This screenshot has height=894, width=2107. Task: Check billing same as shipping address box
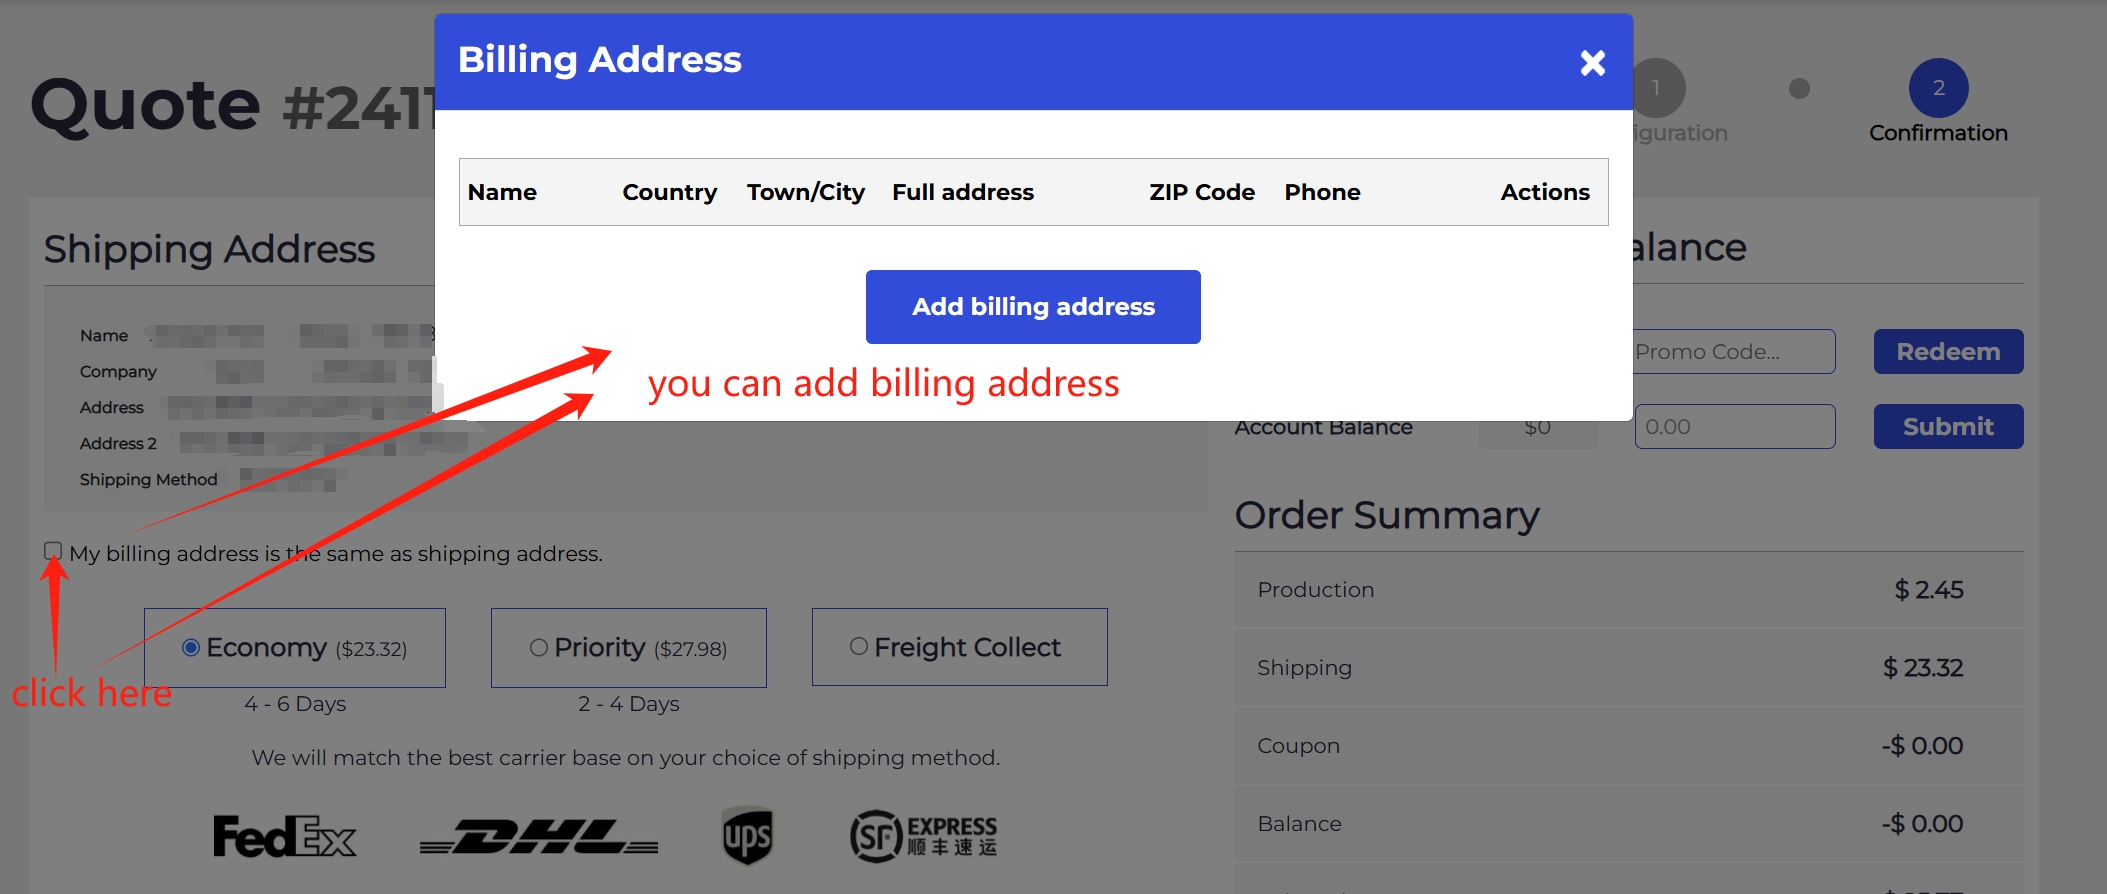pyautogui.click(x=53, y=551)
